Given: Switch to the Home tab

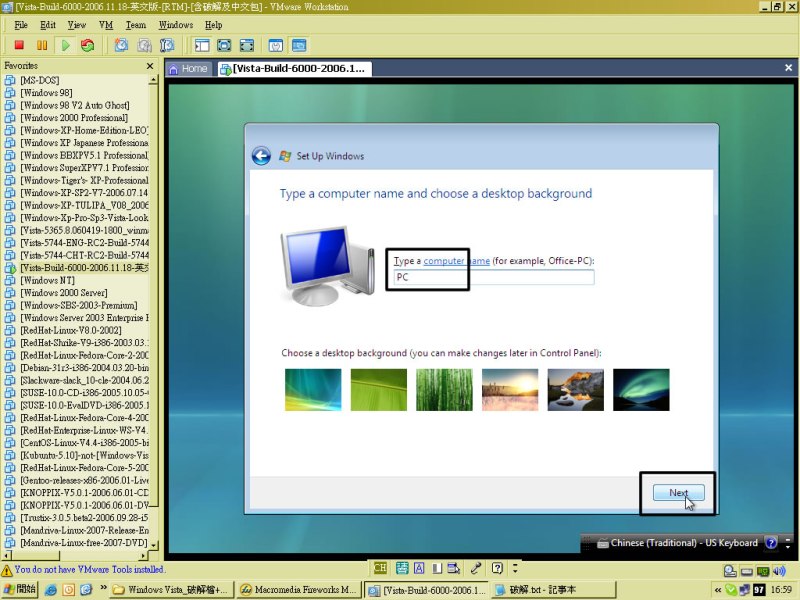Looking at the screenshot, I should coord(188,69).
